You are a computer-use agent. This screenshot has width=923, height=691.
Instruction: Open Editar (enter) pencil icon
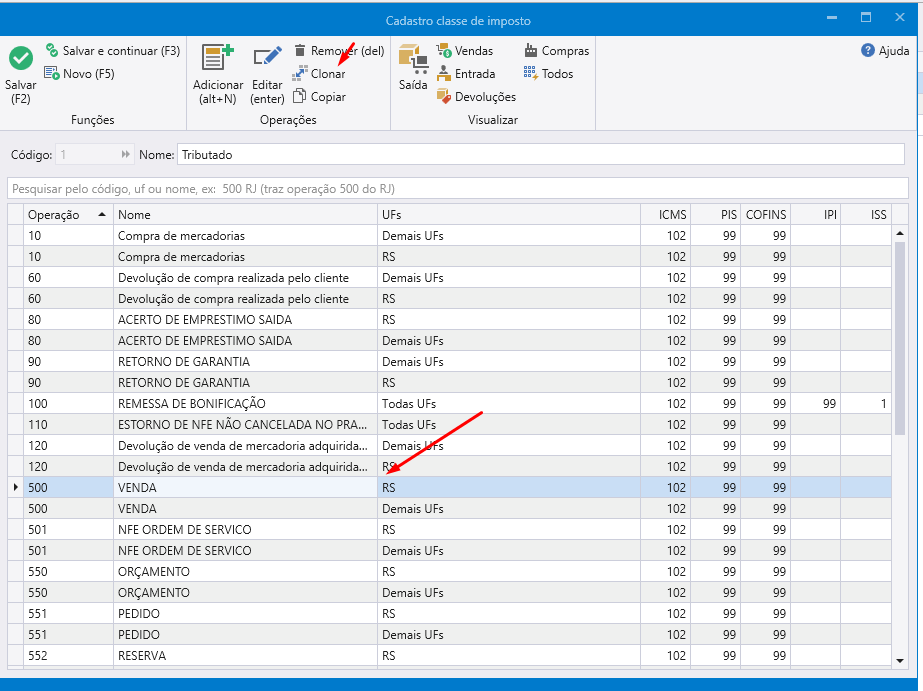[267, 59]
